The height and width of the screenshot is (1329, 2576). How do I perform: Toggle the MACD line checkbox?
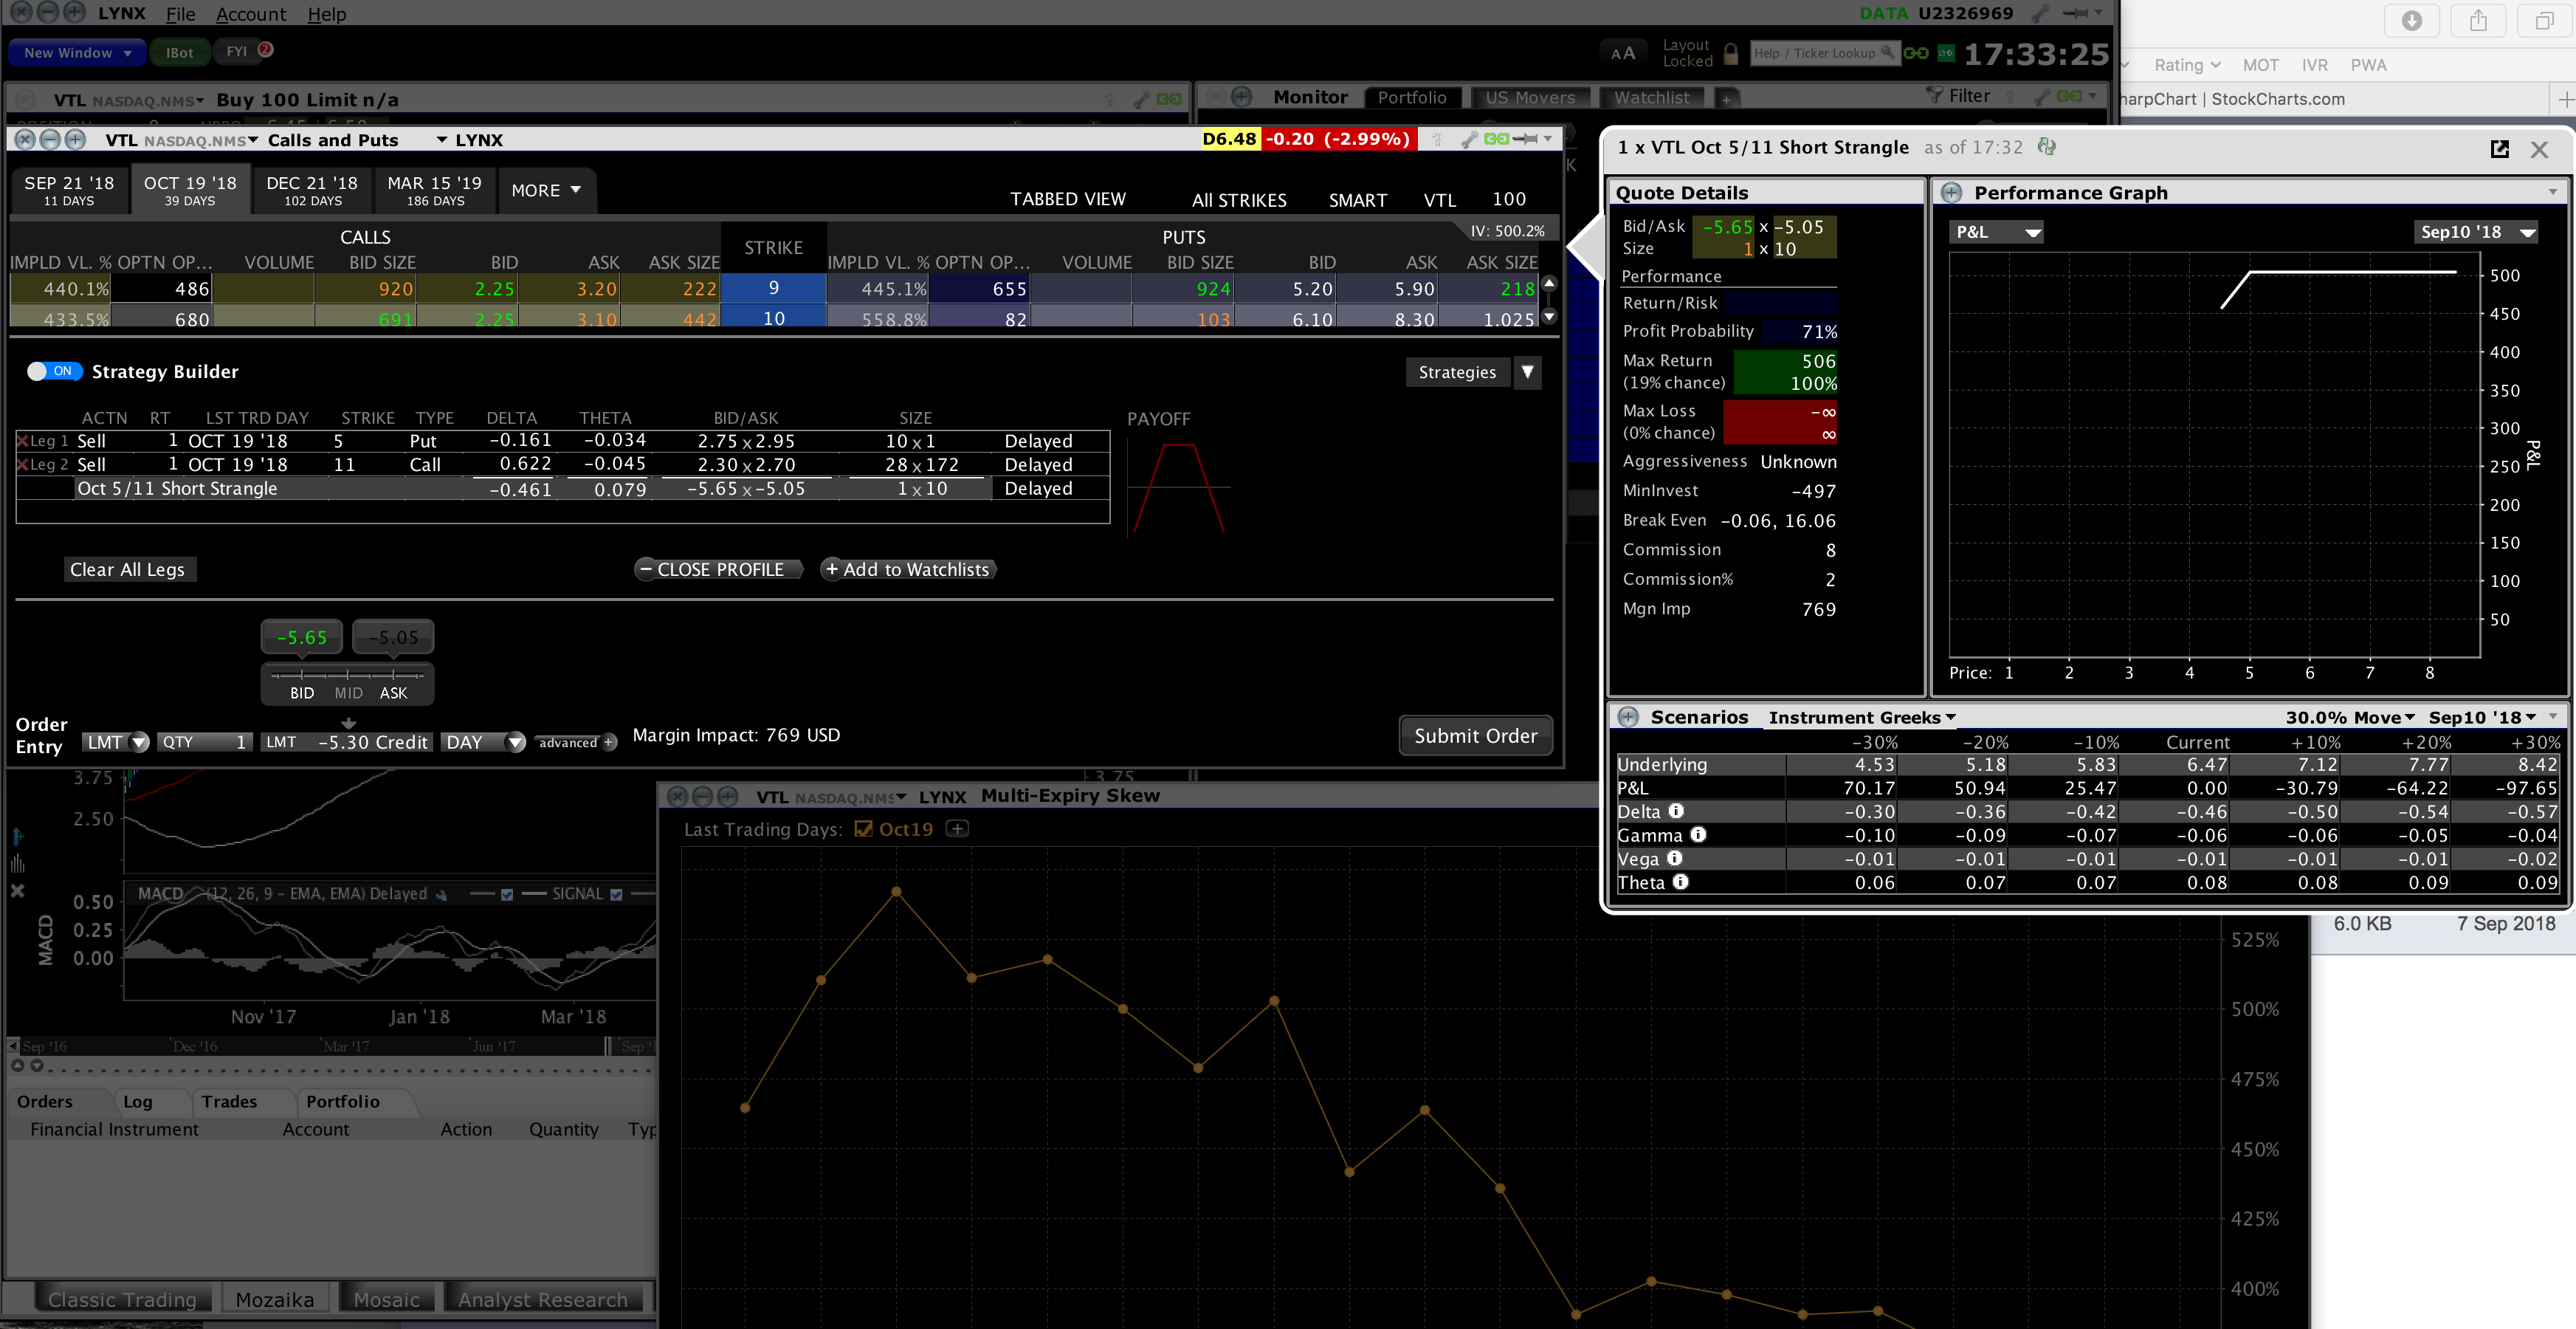[x=507, y=894]
